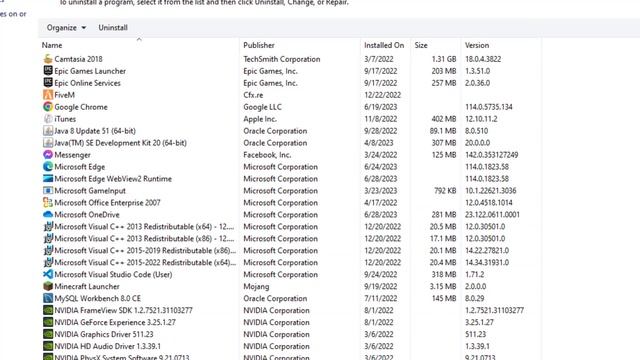Image resolution: width=640 pixels, height=360 pixels.
Task: Click the MySQL Workbench 8.0 CE icon
Action: [48, 298]
